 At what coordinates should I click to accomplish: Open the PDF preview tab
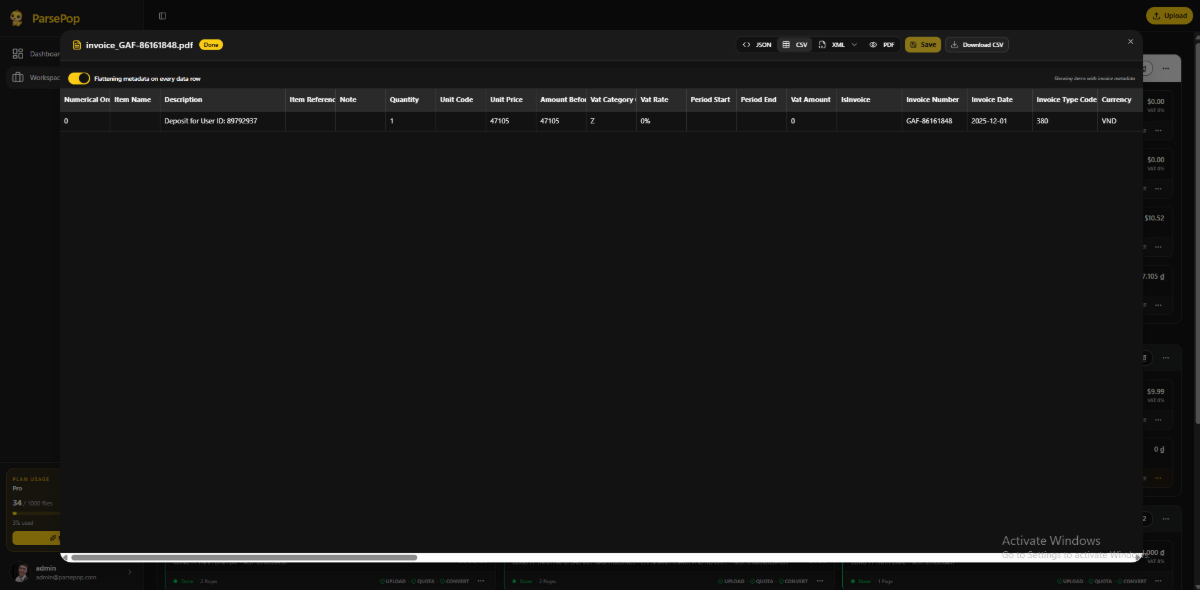pos(882,45)
